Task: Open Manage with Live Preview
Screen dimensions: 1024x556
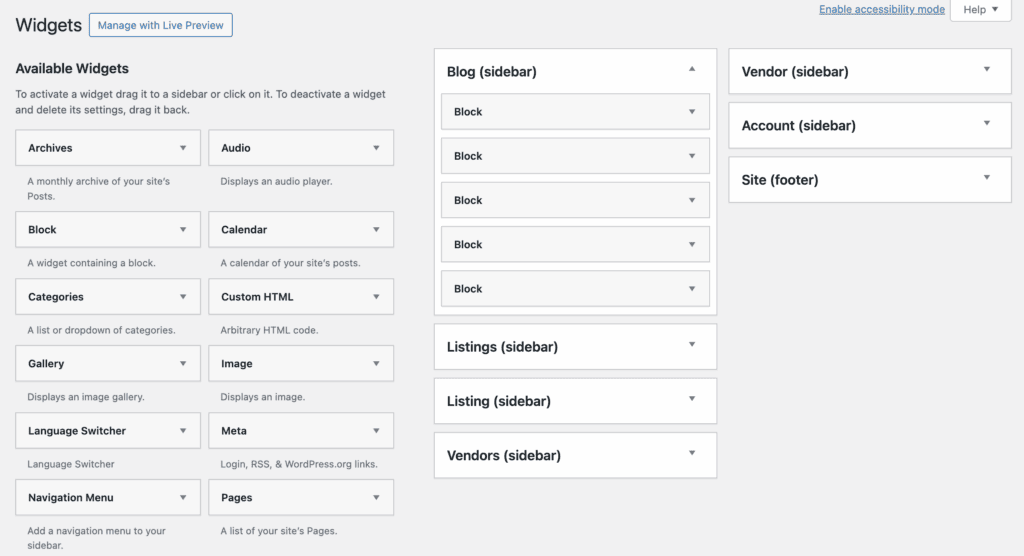Action: [x=161, y=25]
